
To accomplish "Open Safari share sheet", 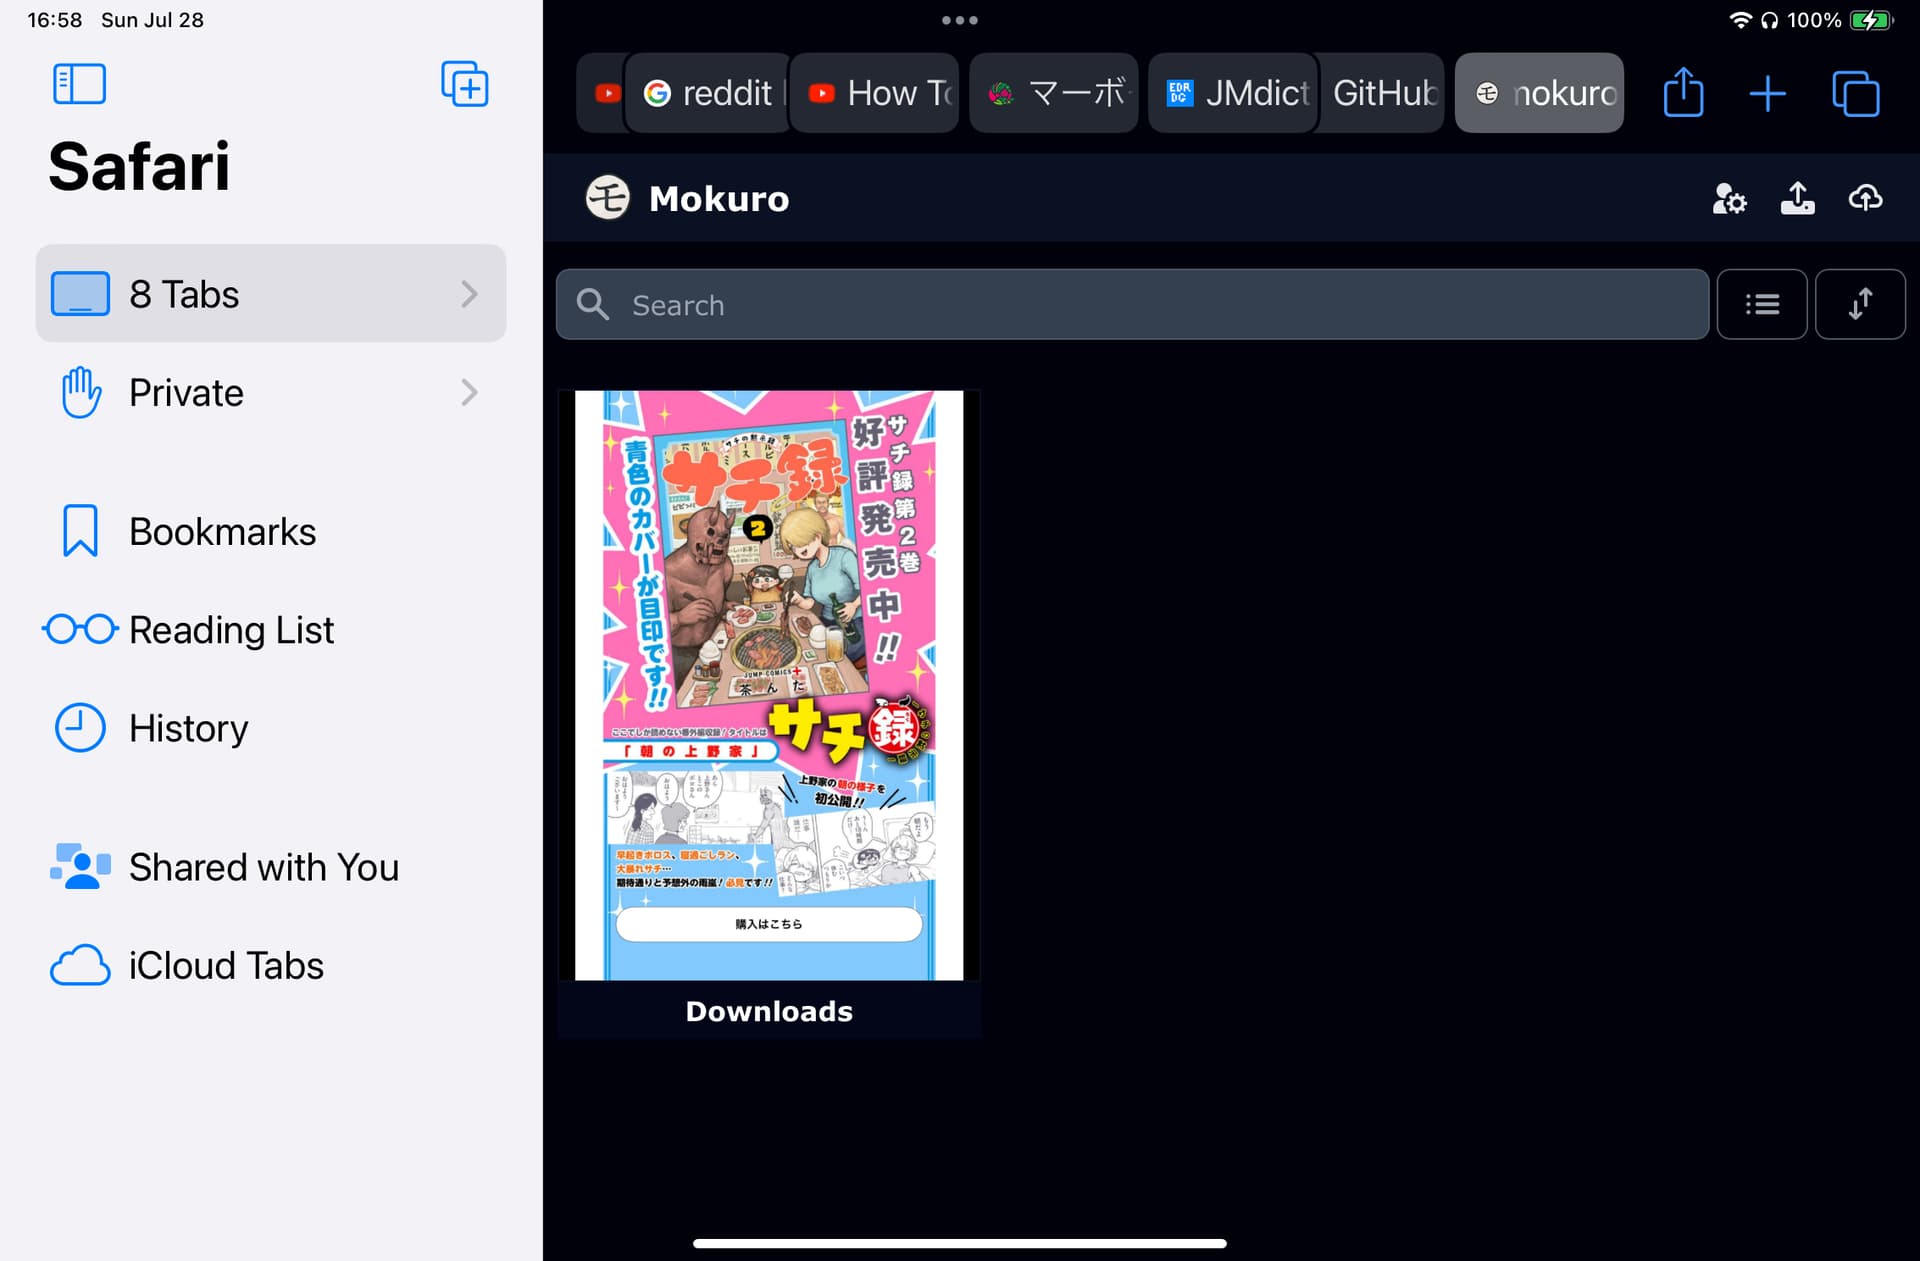I will 1684,93.
